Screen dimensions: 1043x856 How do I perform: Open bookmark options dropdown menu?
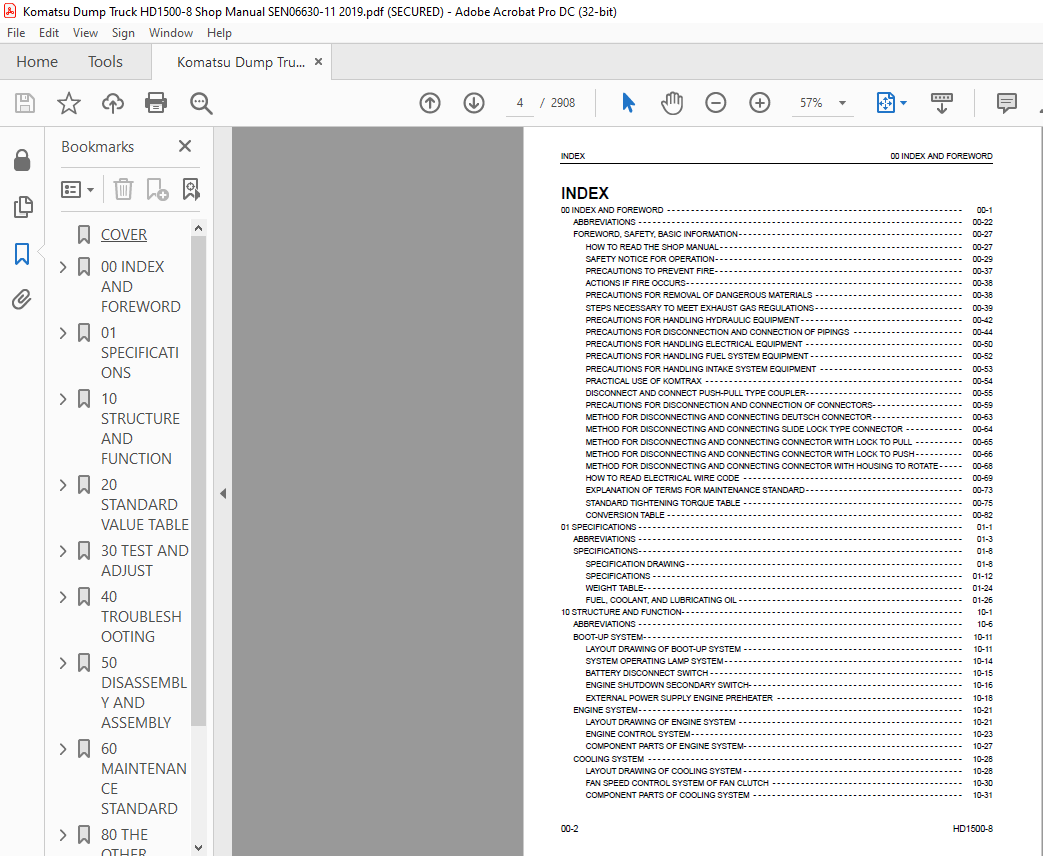point(77,190)
